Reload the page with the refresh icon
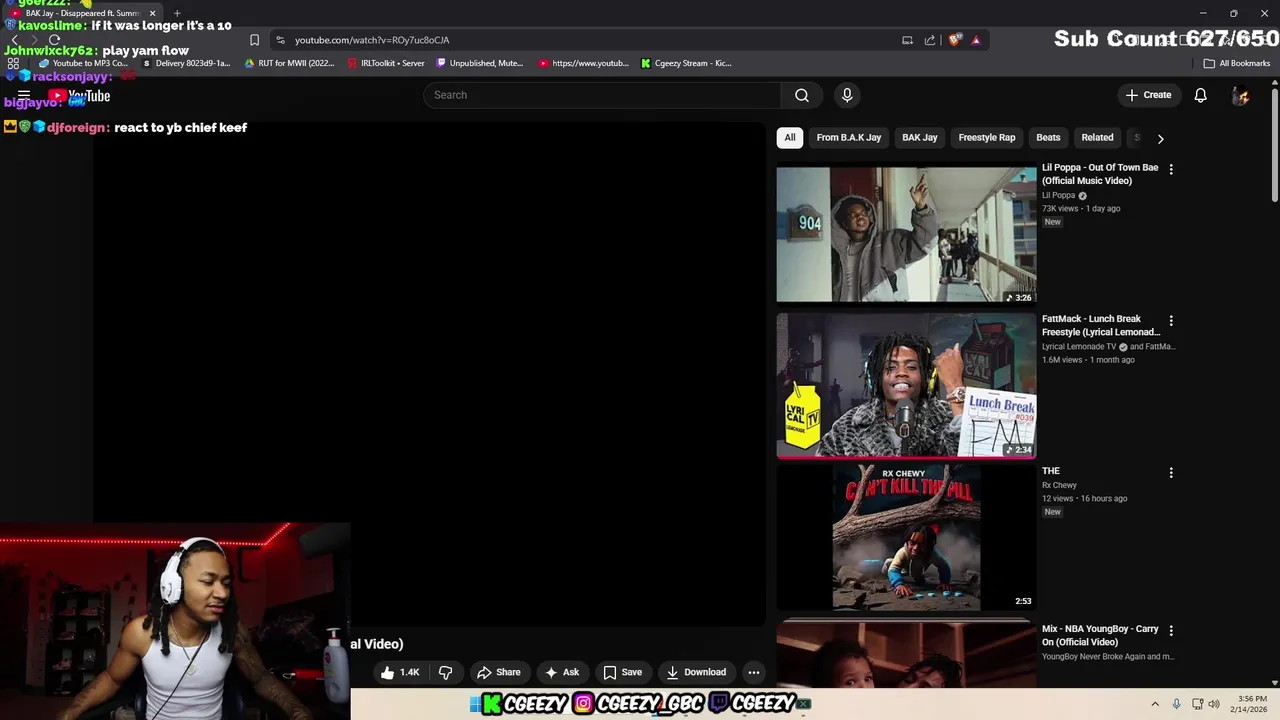The height and width of the screenshot is (720, 1280). 54,40
